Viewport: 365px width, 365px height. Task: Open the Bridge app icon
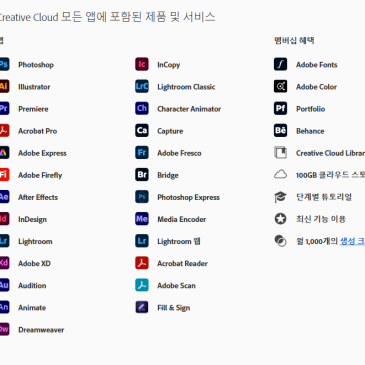click(x=142, y=175)
